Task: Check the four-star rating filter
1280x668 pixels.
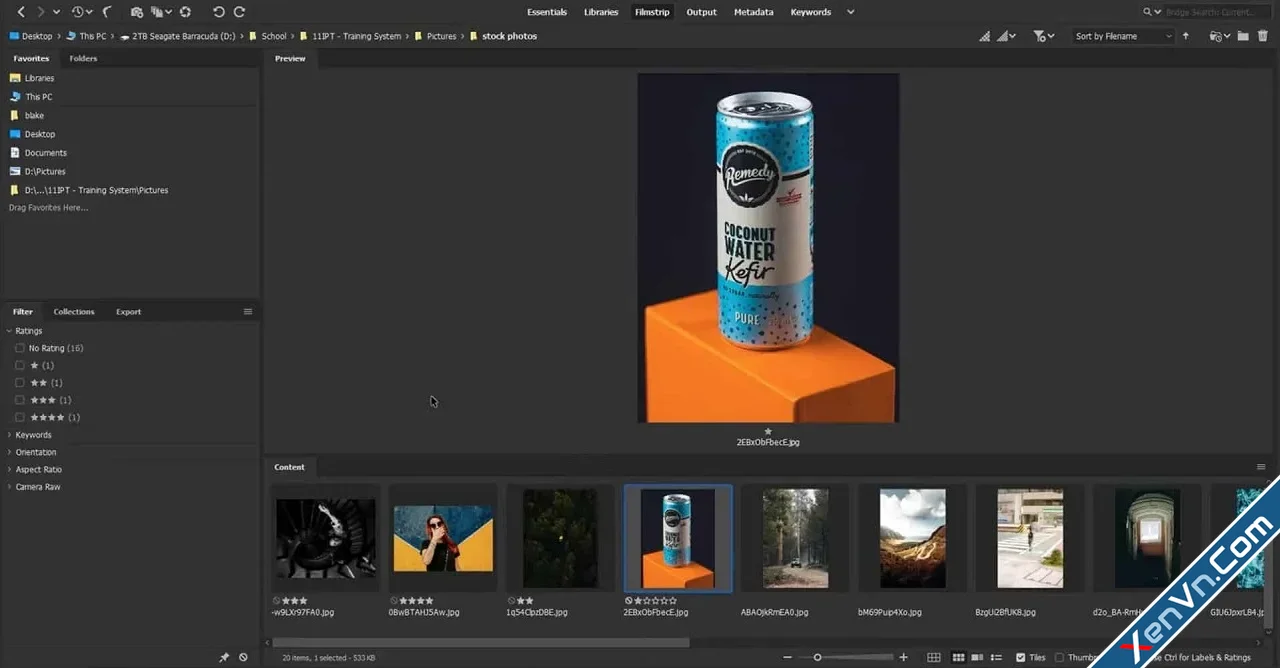Action: 19,417
